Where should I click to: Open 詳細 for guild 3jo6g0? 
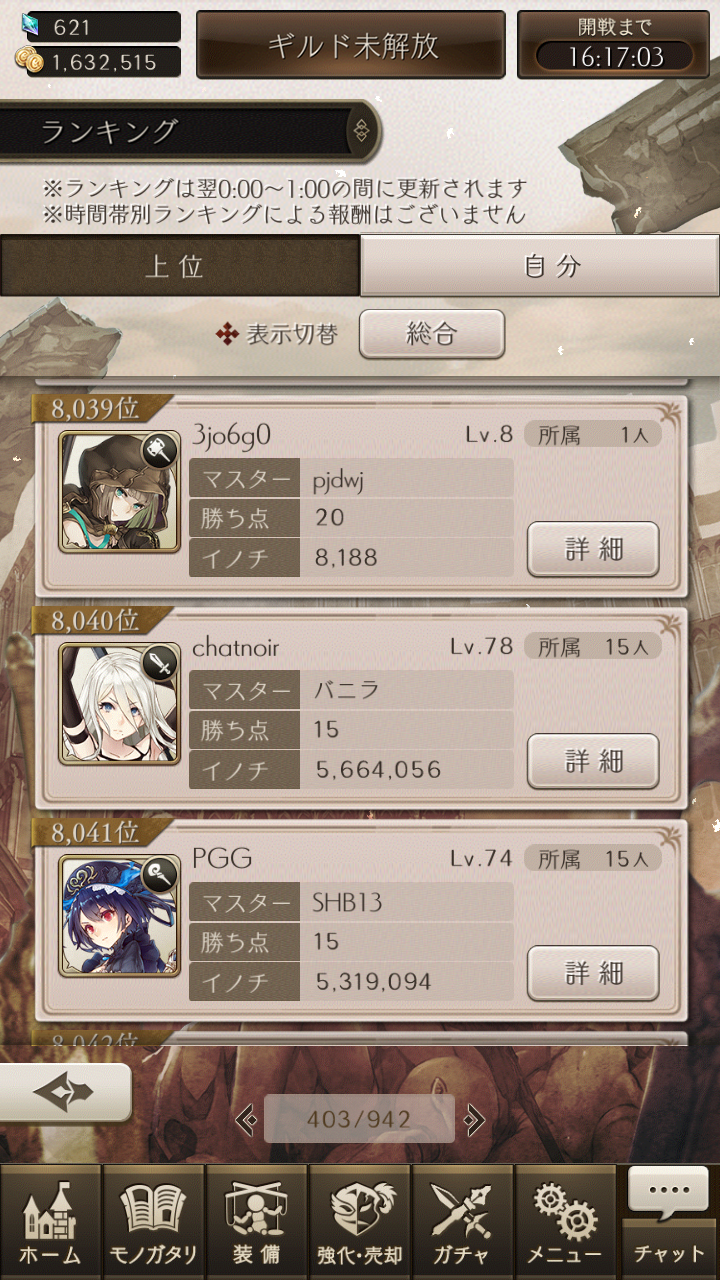(593, 549)
